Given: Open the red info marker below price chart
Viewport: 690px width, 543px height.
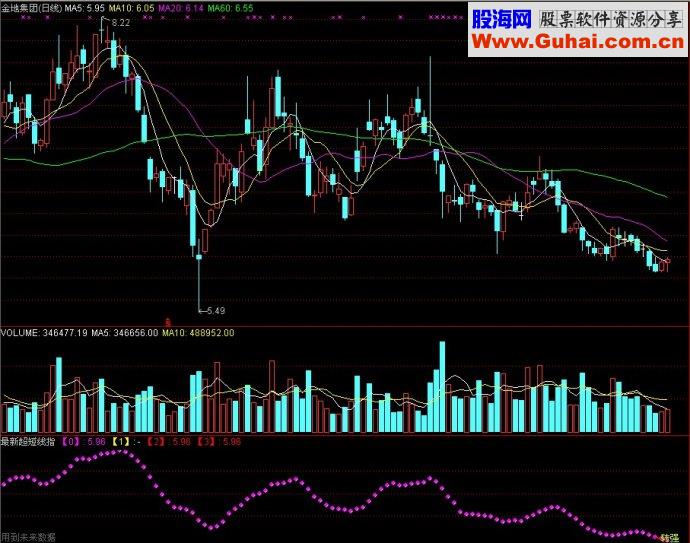Looking at the screenshot, I should click(167, 322).
